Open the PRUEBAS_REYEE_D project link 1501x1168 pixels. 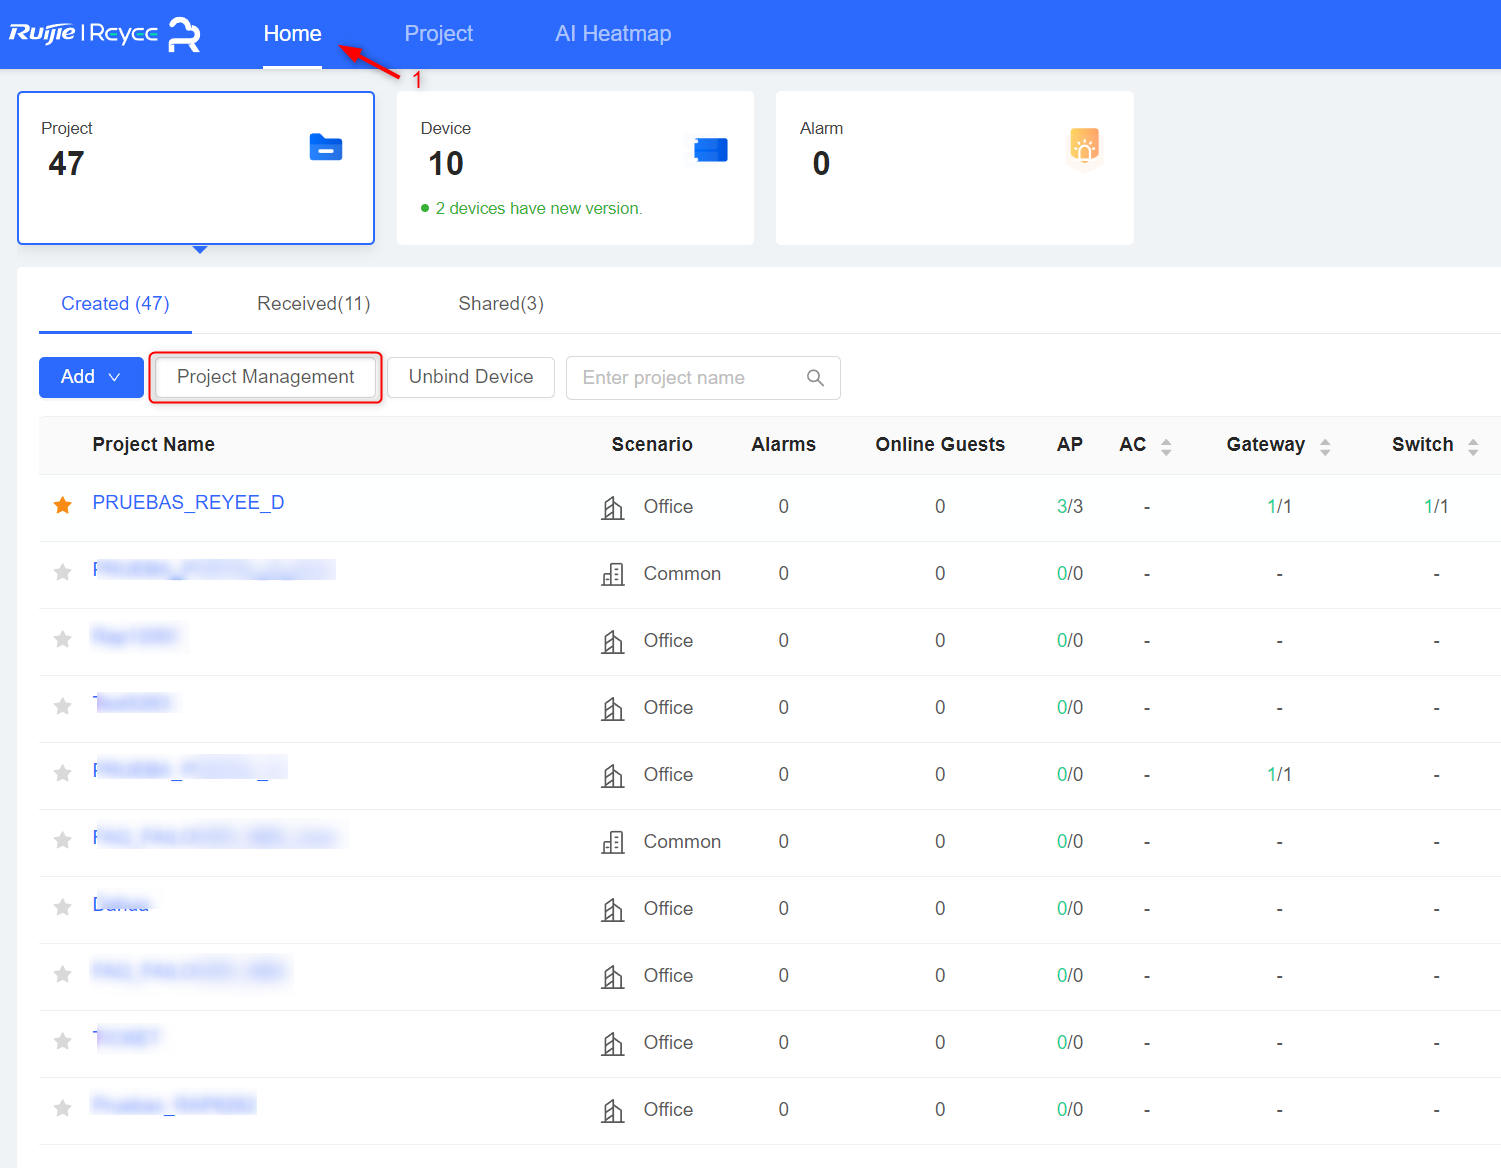188,503
